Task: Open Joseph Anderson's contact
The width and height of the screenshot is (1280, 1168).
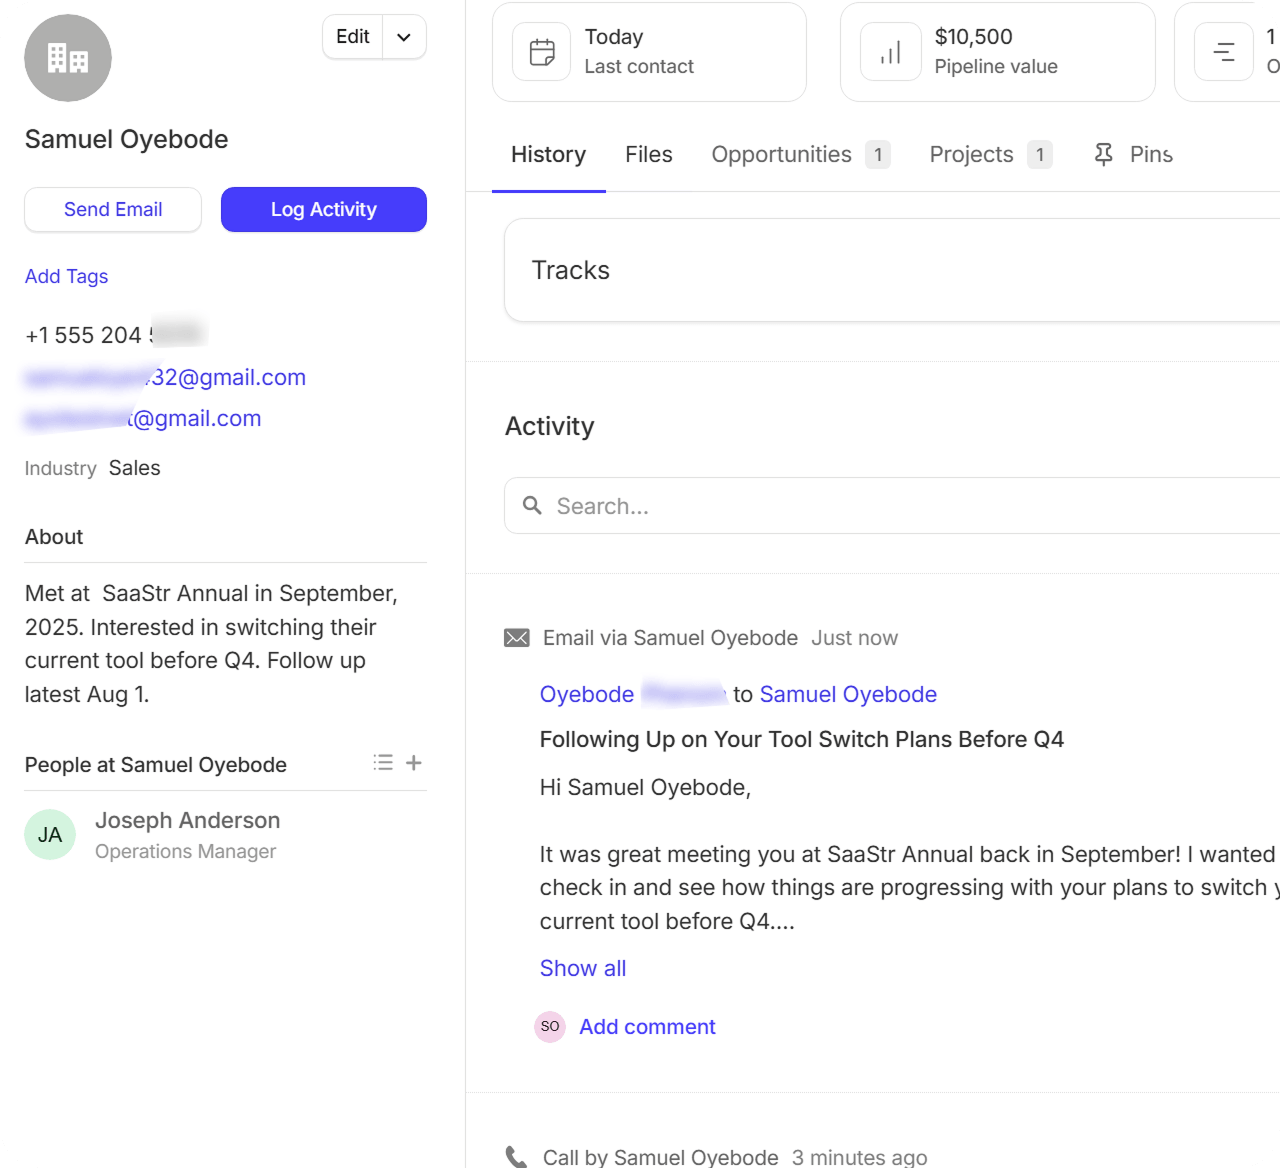Action: click(x=188, y=820)
